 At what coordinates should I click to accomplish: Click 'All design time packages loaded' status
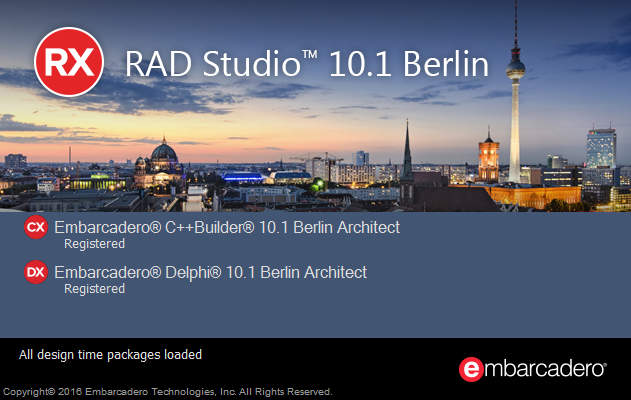click(x=110, y=355)
